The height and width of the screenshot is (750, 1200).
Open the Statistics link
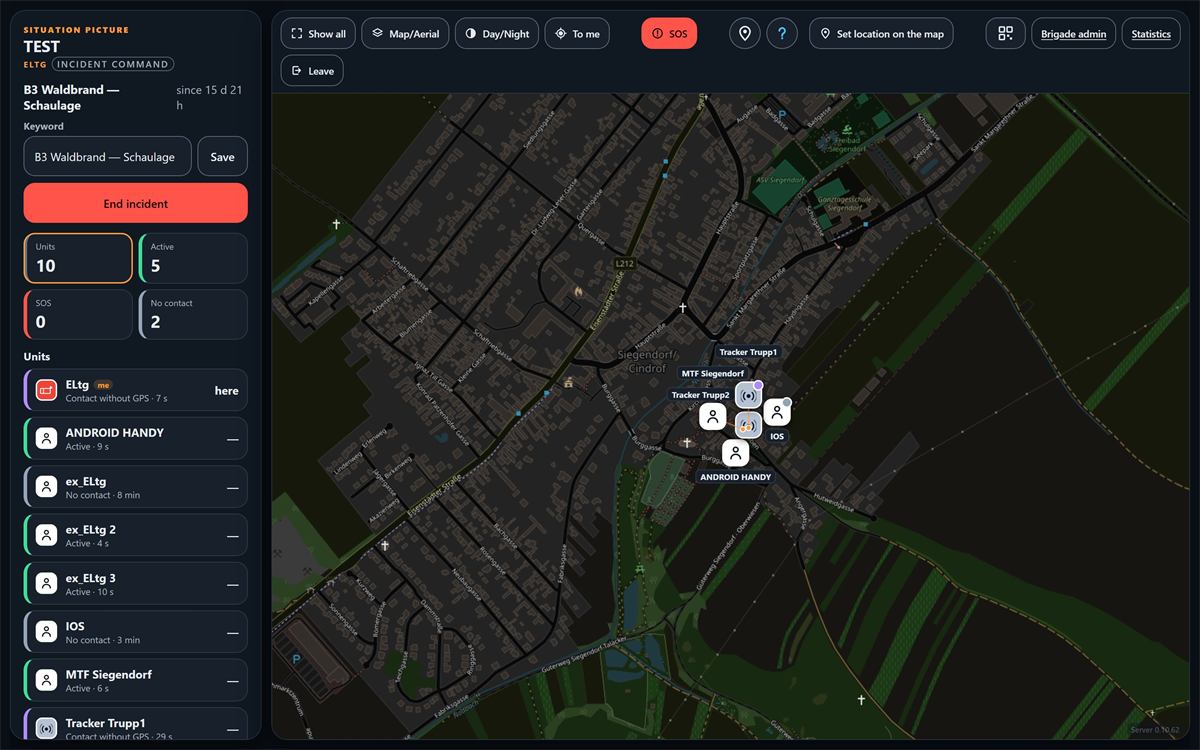coord(1151,34)
